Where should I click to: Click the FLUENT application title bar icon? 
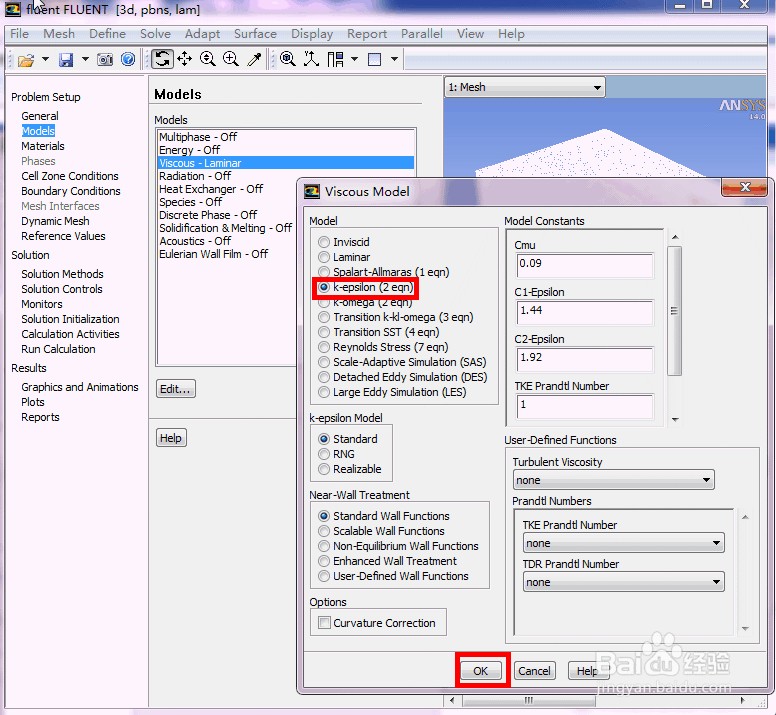coord(13,8)
